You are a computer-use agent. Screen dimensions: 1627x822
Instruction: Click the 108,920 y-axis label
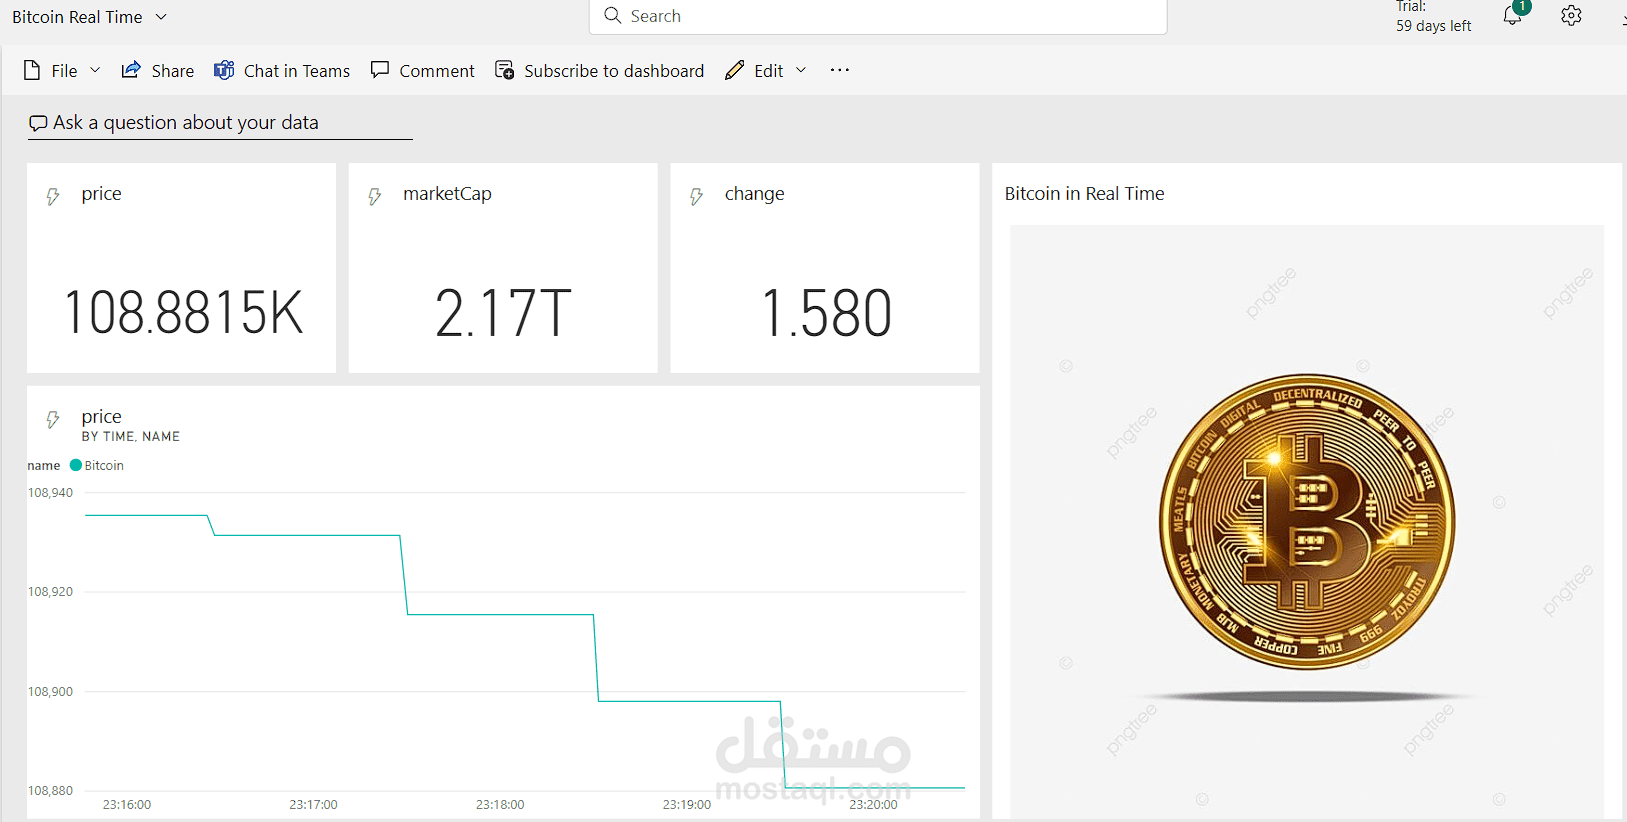pos(50,591)
